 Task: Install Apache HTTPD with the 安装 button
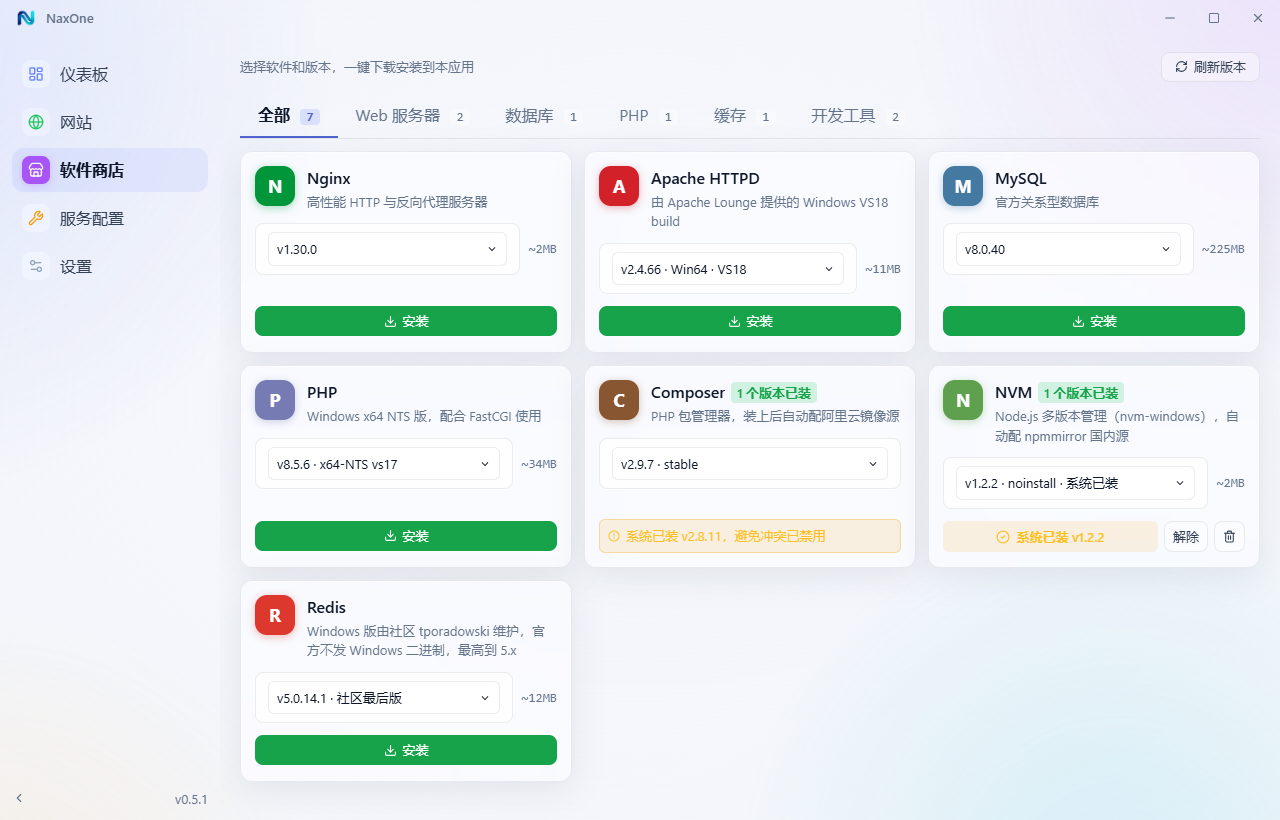750,321
